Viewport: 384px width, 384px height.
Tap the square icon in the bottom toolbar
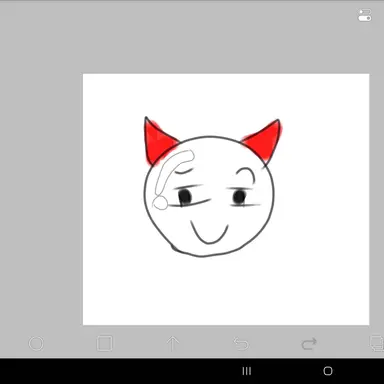[x=104, y=343]
